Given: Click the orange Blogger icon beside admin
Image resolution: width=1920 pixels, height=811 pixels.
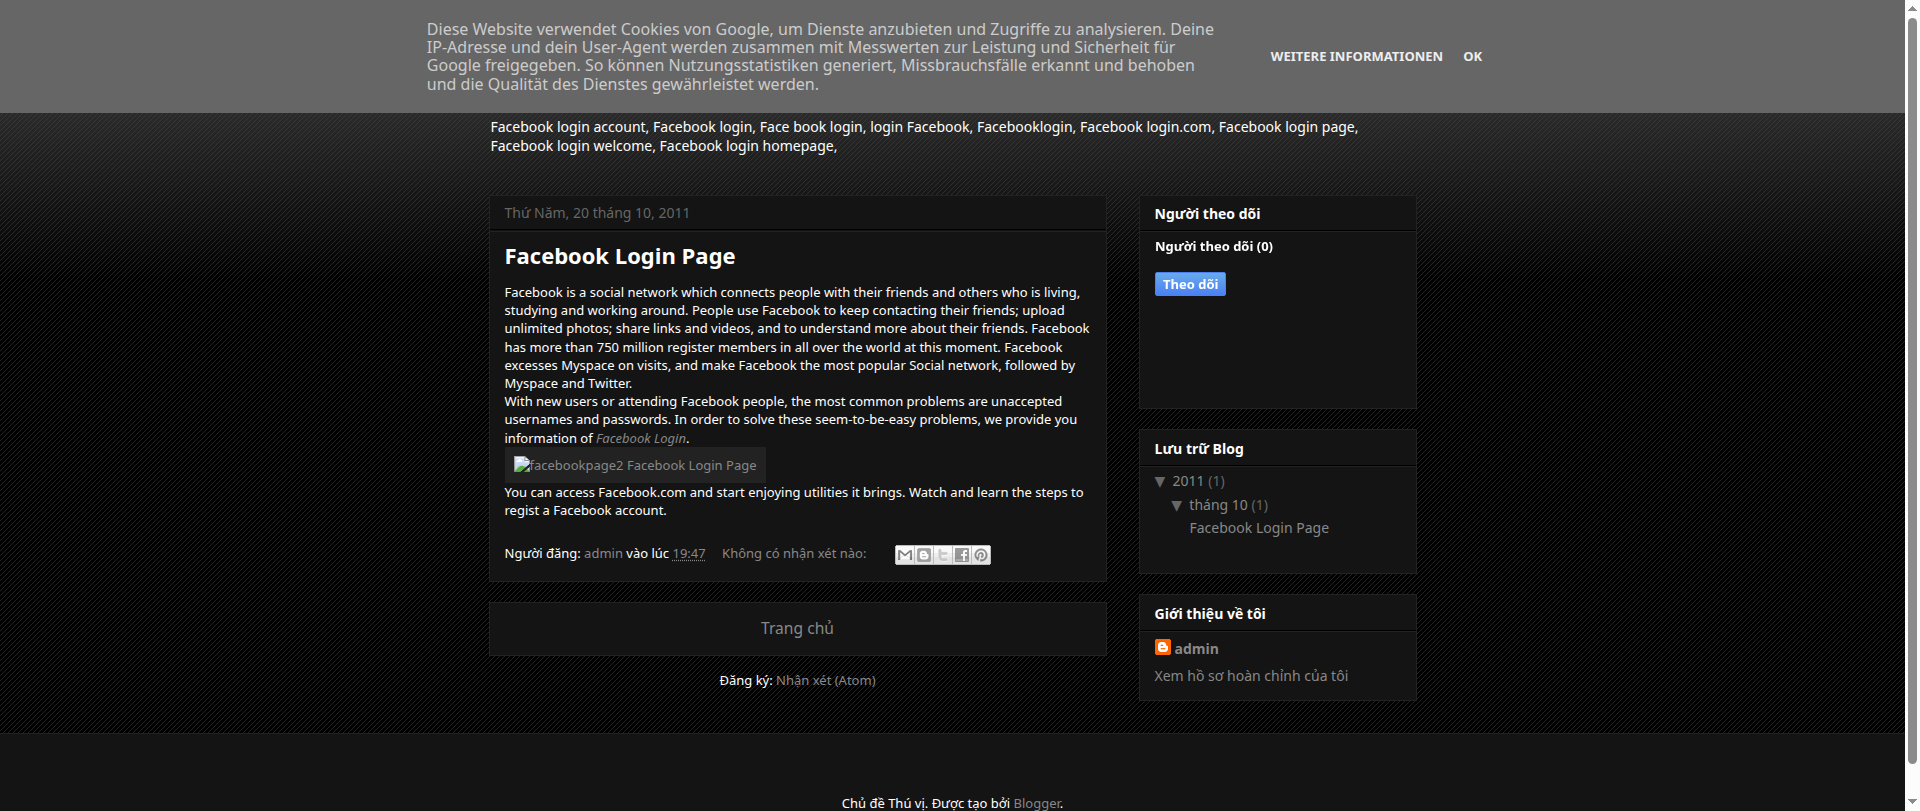Looking at the screenshot, I should coord(1162,648).
